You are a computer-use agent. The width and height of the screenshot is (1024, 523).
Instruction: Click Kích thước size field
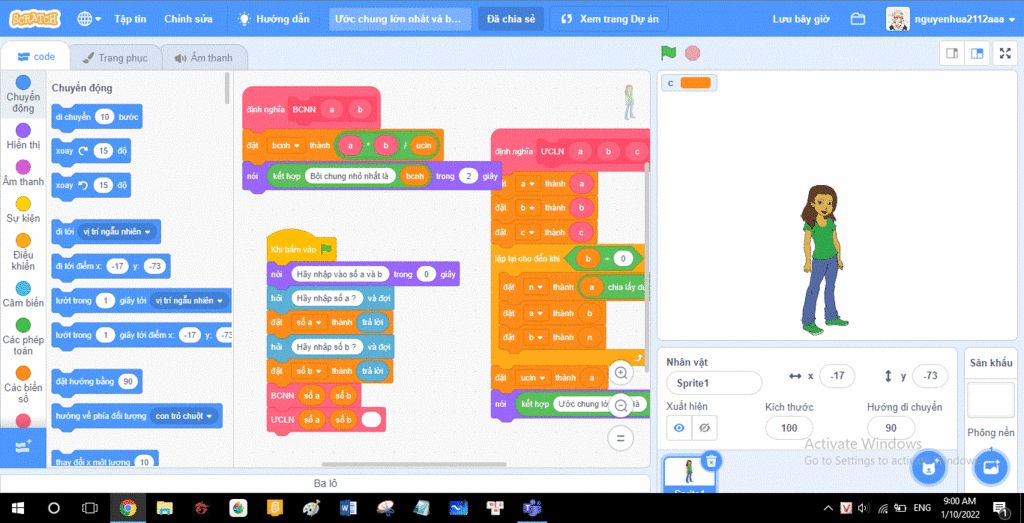tap(789, 428)
